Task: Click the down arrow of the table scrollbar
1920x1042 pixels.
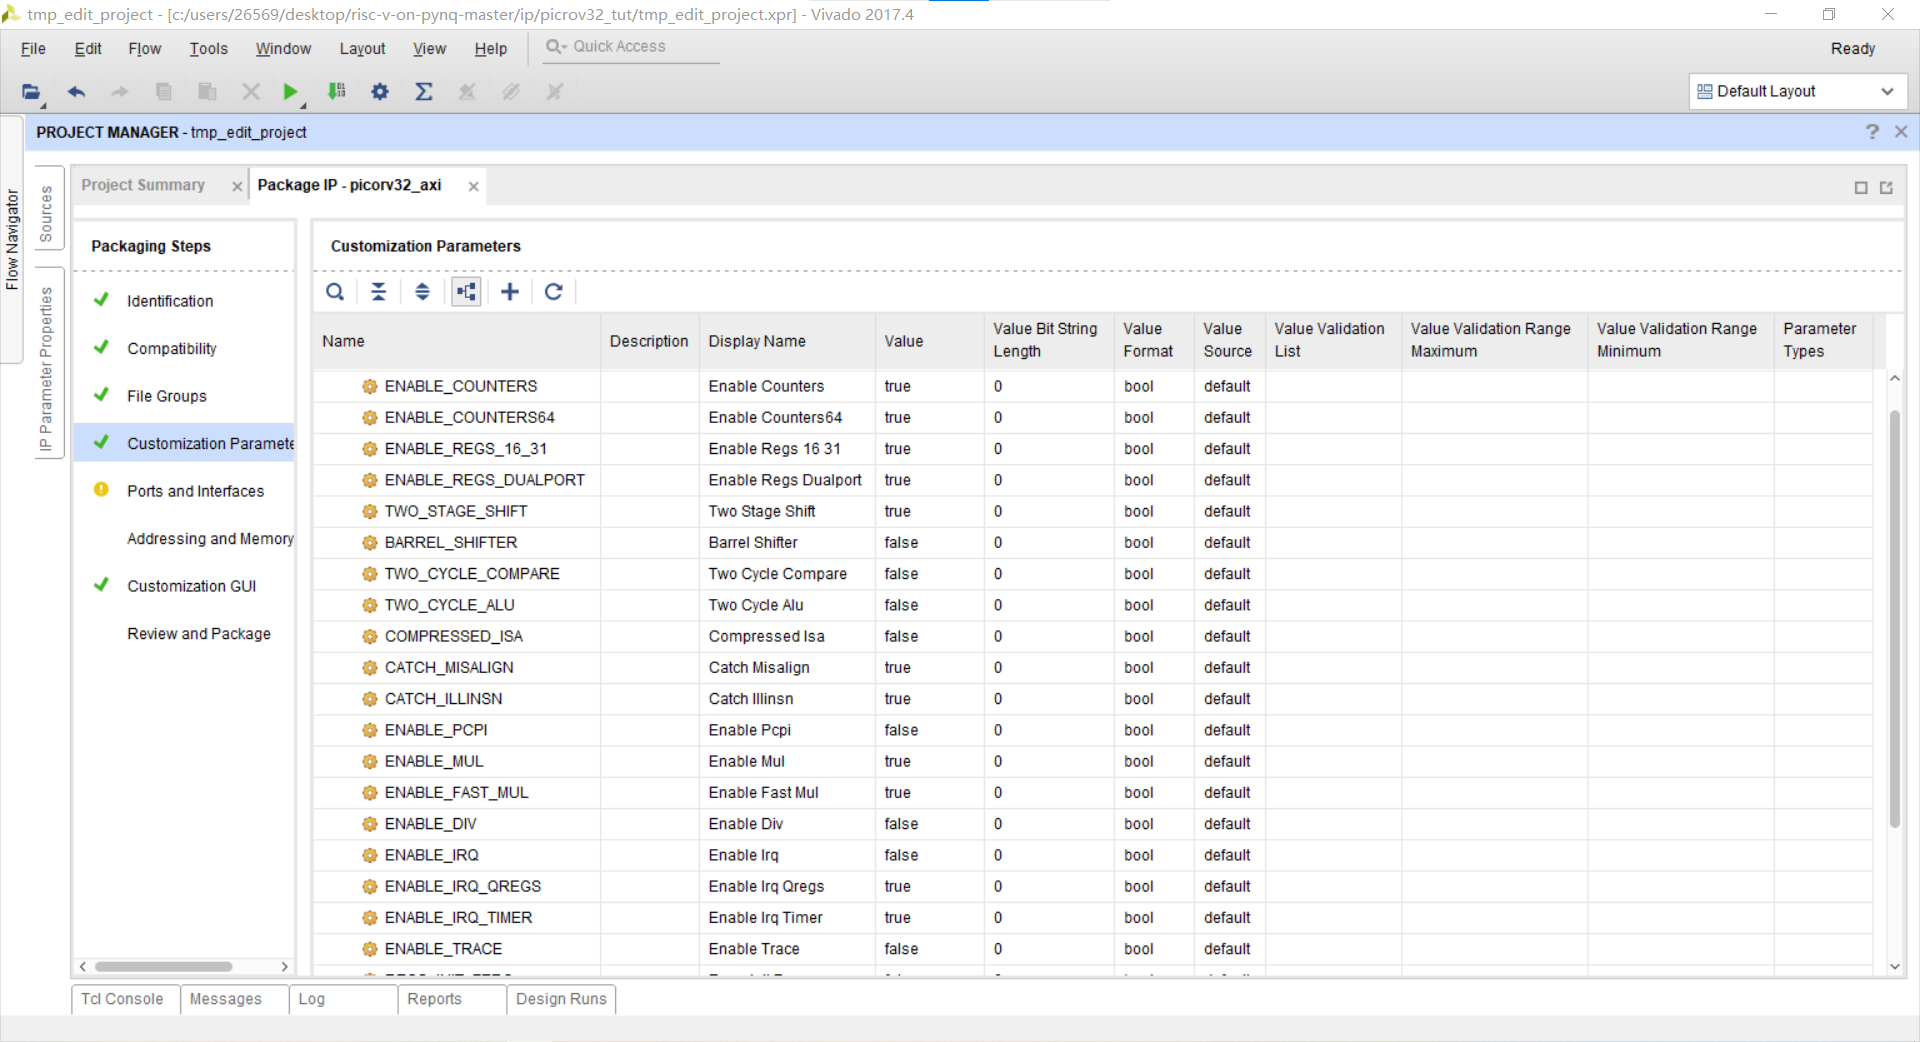Action: 1894,967
